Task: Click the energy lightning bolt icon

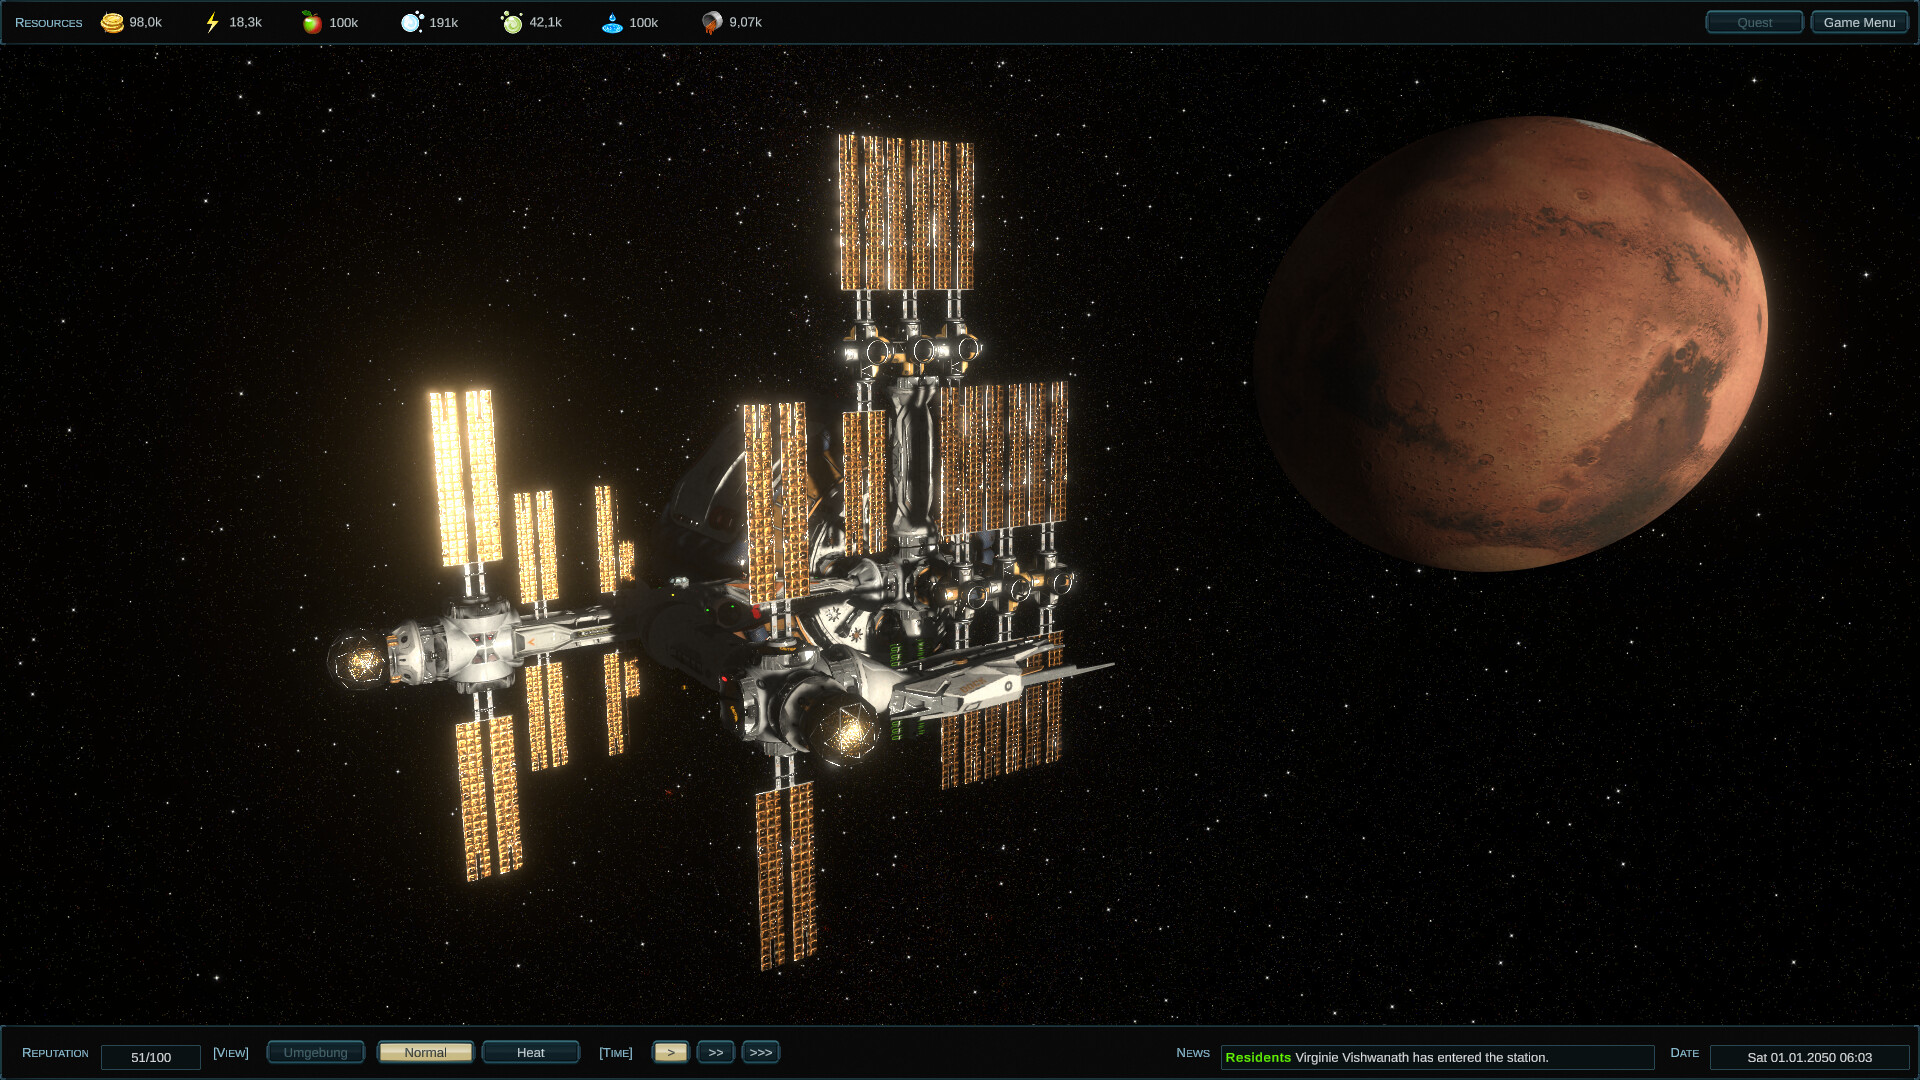Action: coord(211,21)
